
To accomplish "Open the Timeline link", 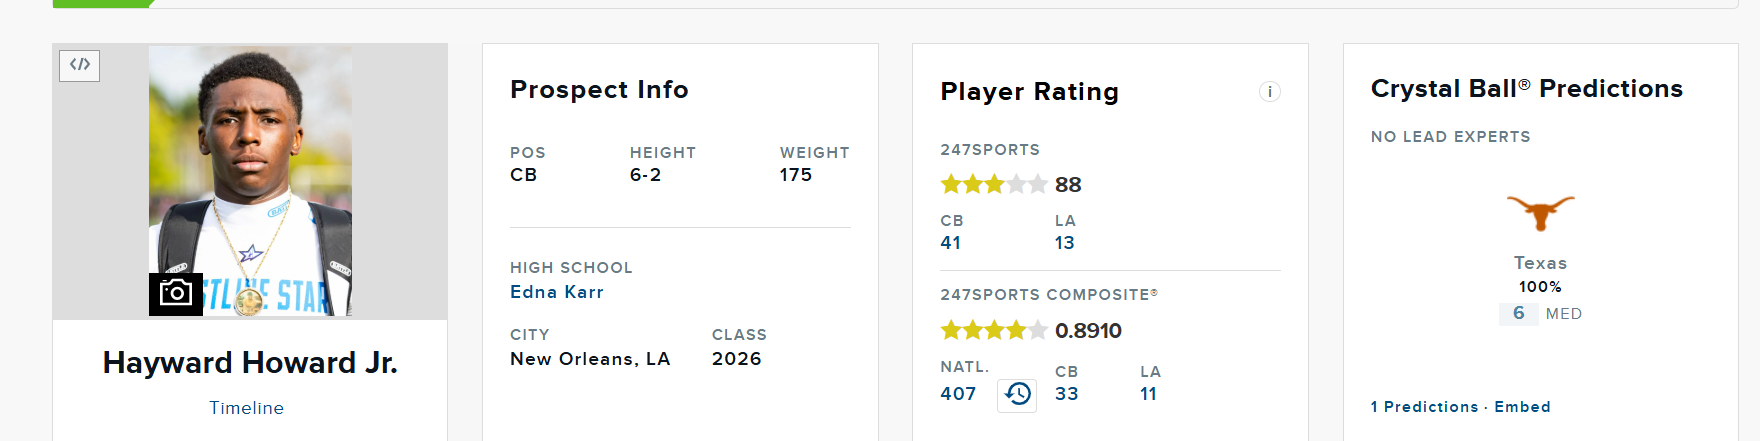I will (x=247, y=408).
